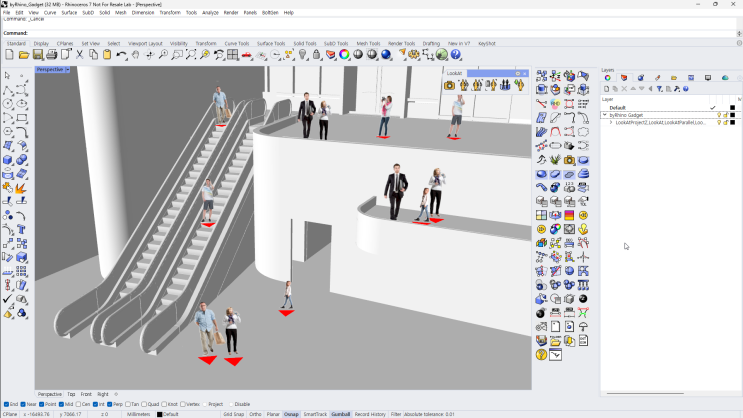Open the Help question mark icon
This screenshot has width=743, height=418.
456,55
